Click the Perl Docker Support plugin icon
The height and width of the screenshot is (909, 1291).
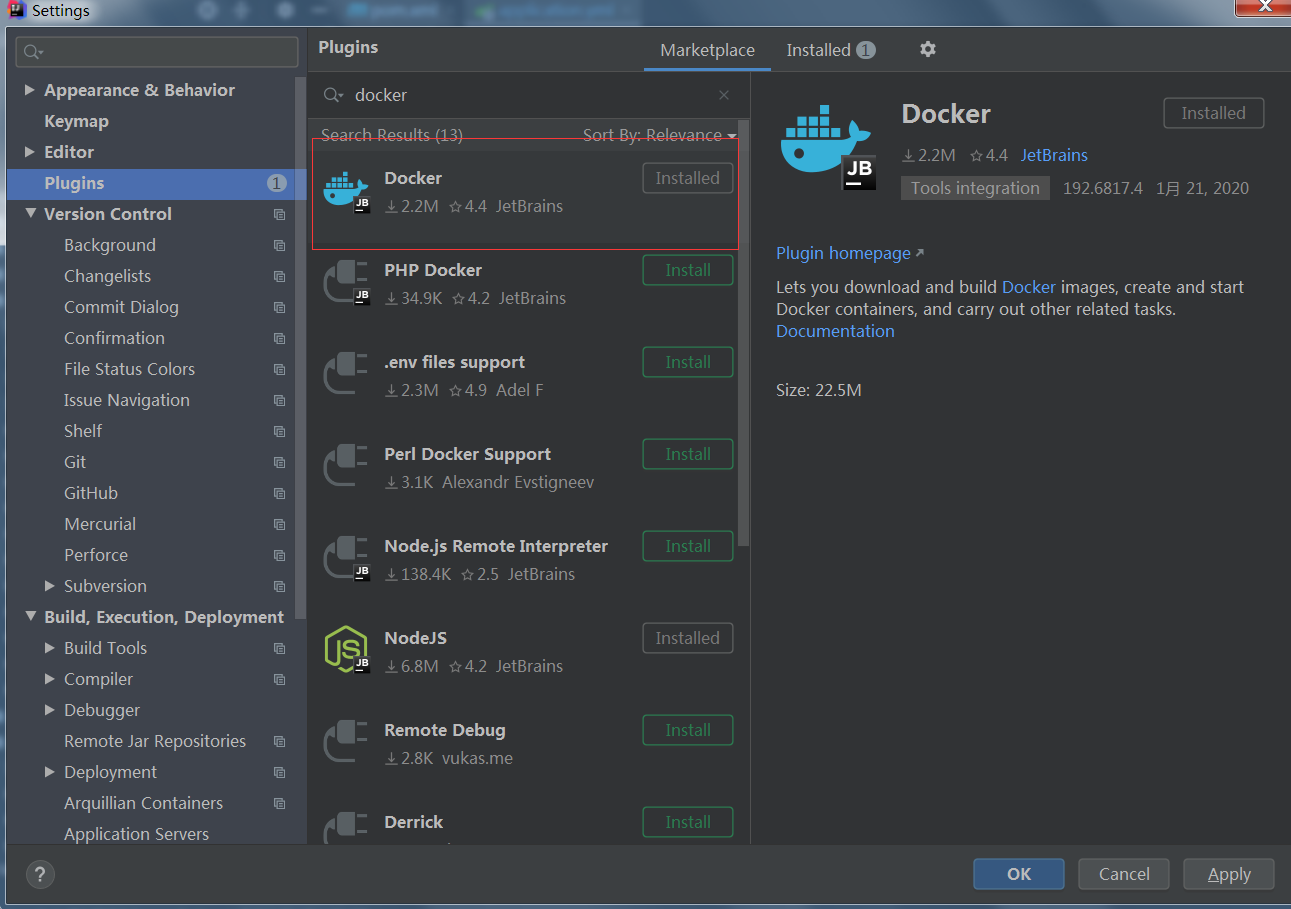point(346,467)
